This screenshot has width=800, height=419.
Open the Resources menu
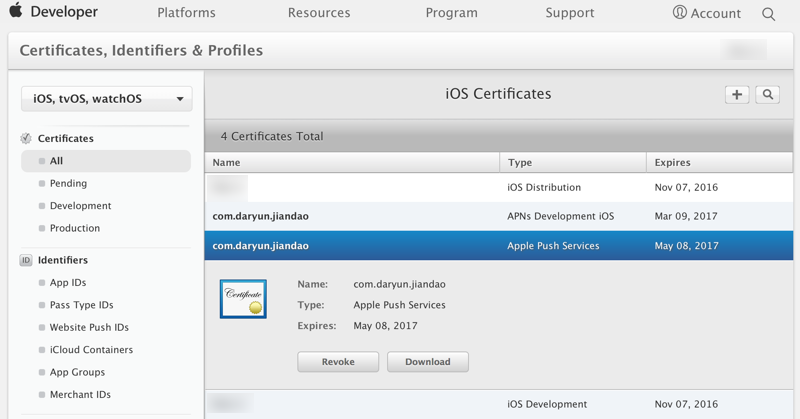pos(319,13)
